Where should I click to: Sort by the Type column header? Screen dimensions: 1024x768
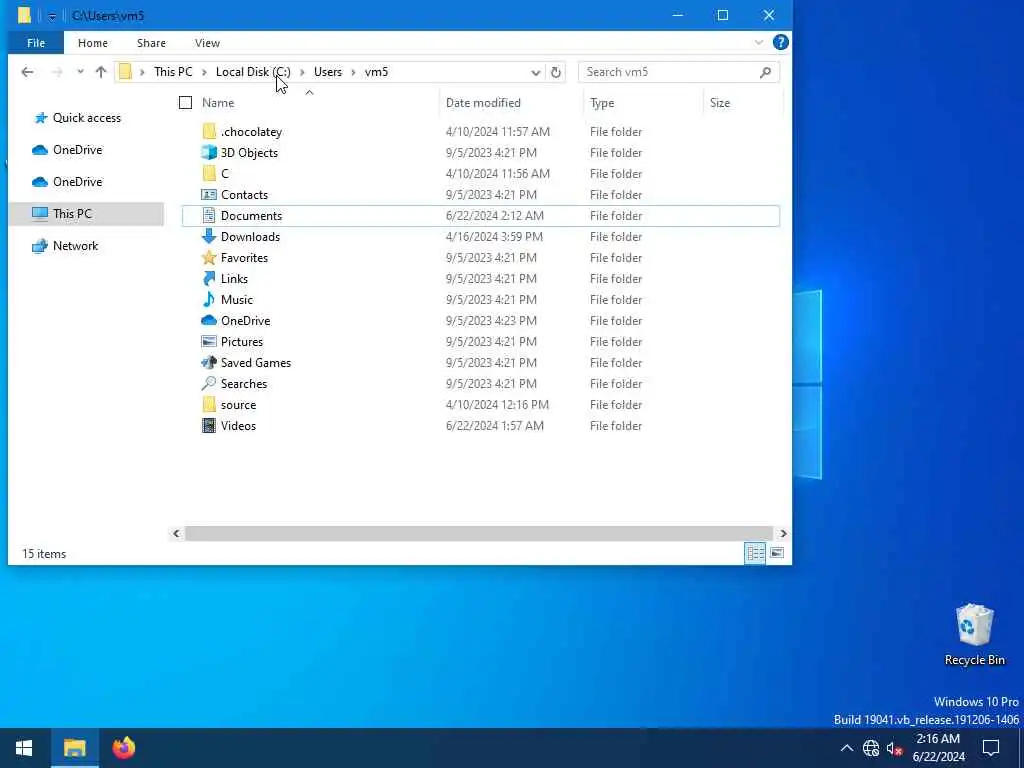pos(601,103)
